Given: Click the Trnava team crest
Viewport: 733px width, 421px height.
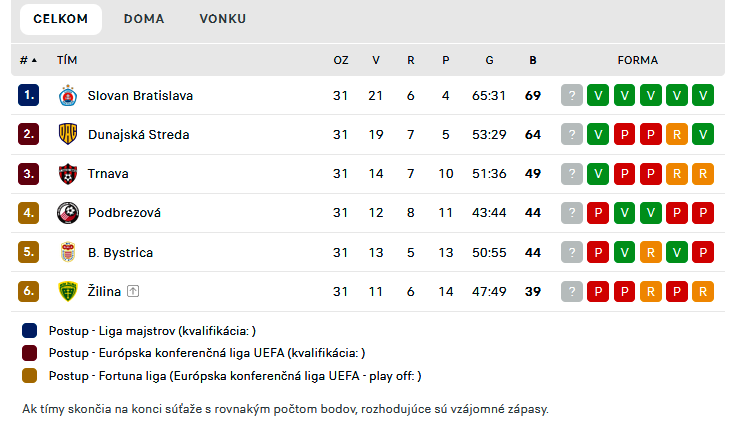Looking at the screenshot, I should click(68, 174).
